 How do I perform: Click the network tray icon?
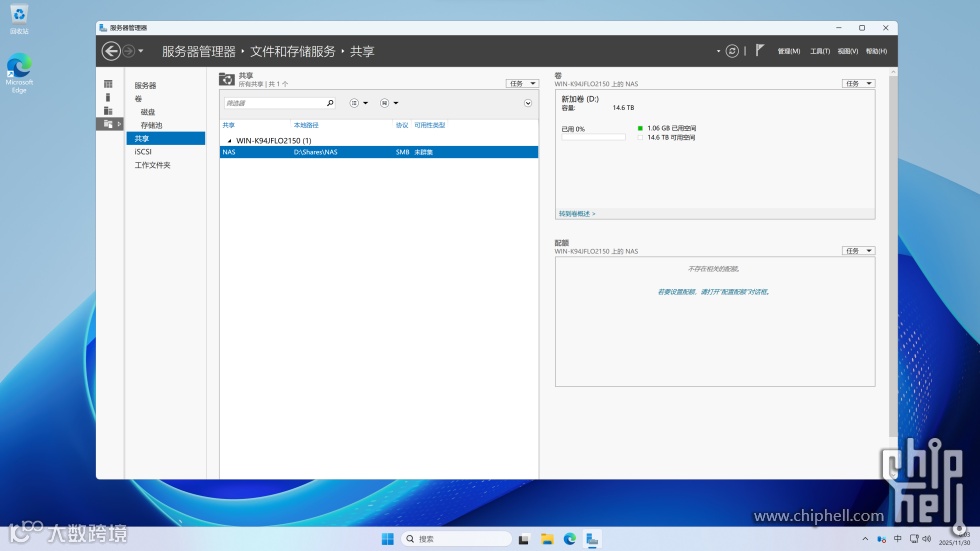[x=914, y=539]
